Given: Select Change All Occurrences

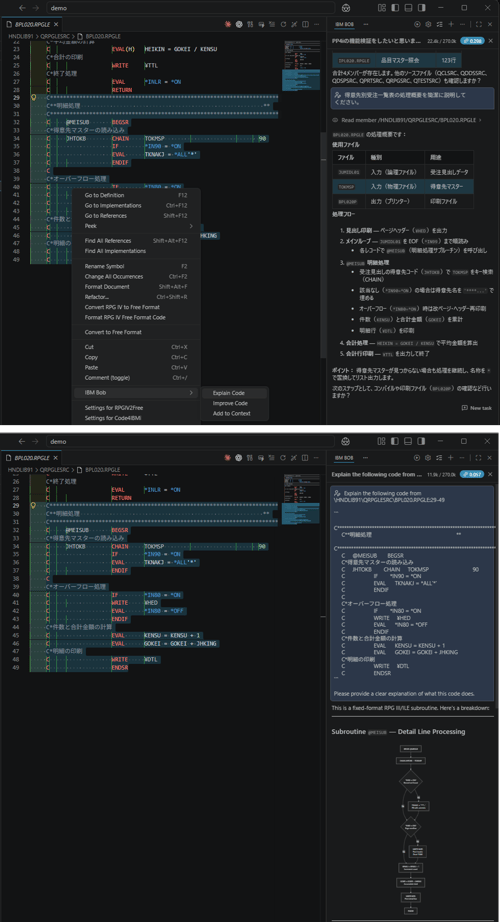Looking at the screenshot, I should [136, 276].
